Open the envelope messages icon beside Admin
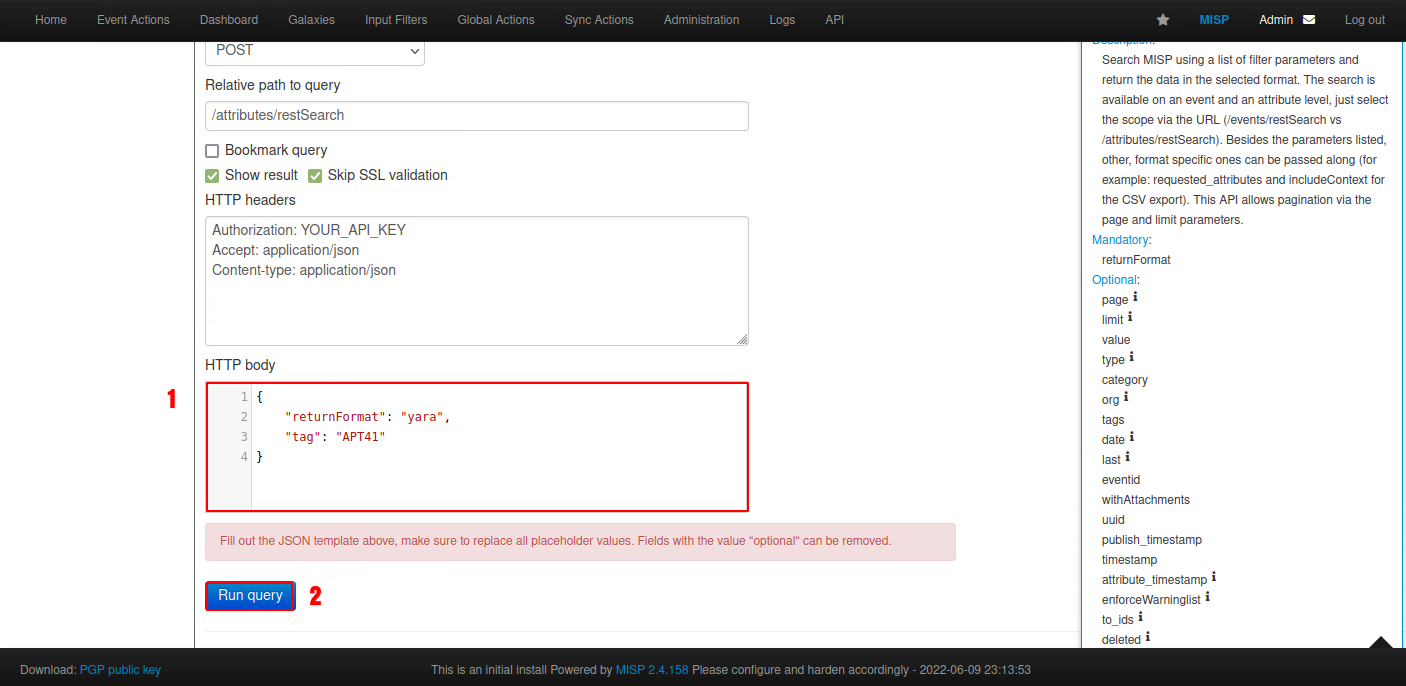1406x686 pixels. [x=1309, y=20]
